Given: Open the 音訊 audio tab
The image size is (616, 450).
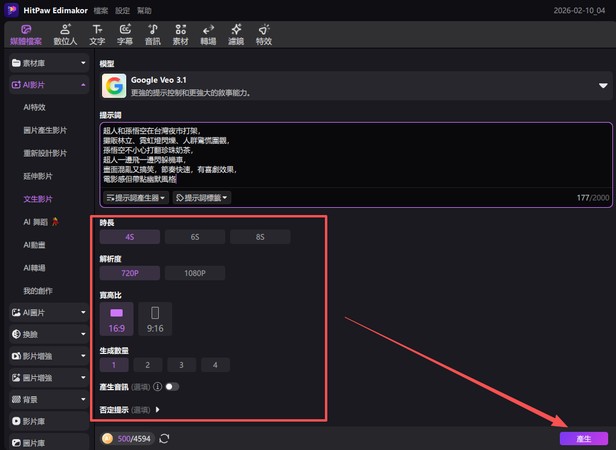Looking at the screenshot, I should tap(153, 35).
